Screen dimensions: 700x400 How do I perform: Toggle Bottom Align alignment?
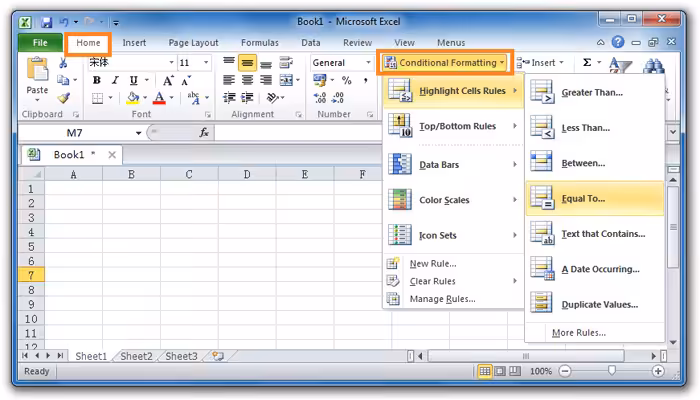click(x=266, y=64)
